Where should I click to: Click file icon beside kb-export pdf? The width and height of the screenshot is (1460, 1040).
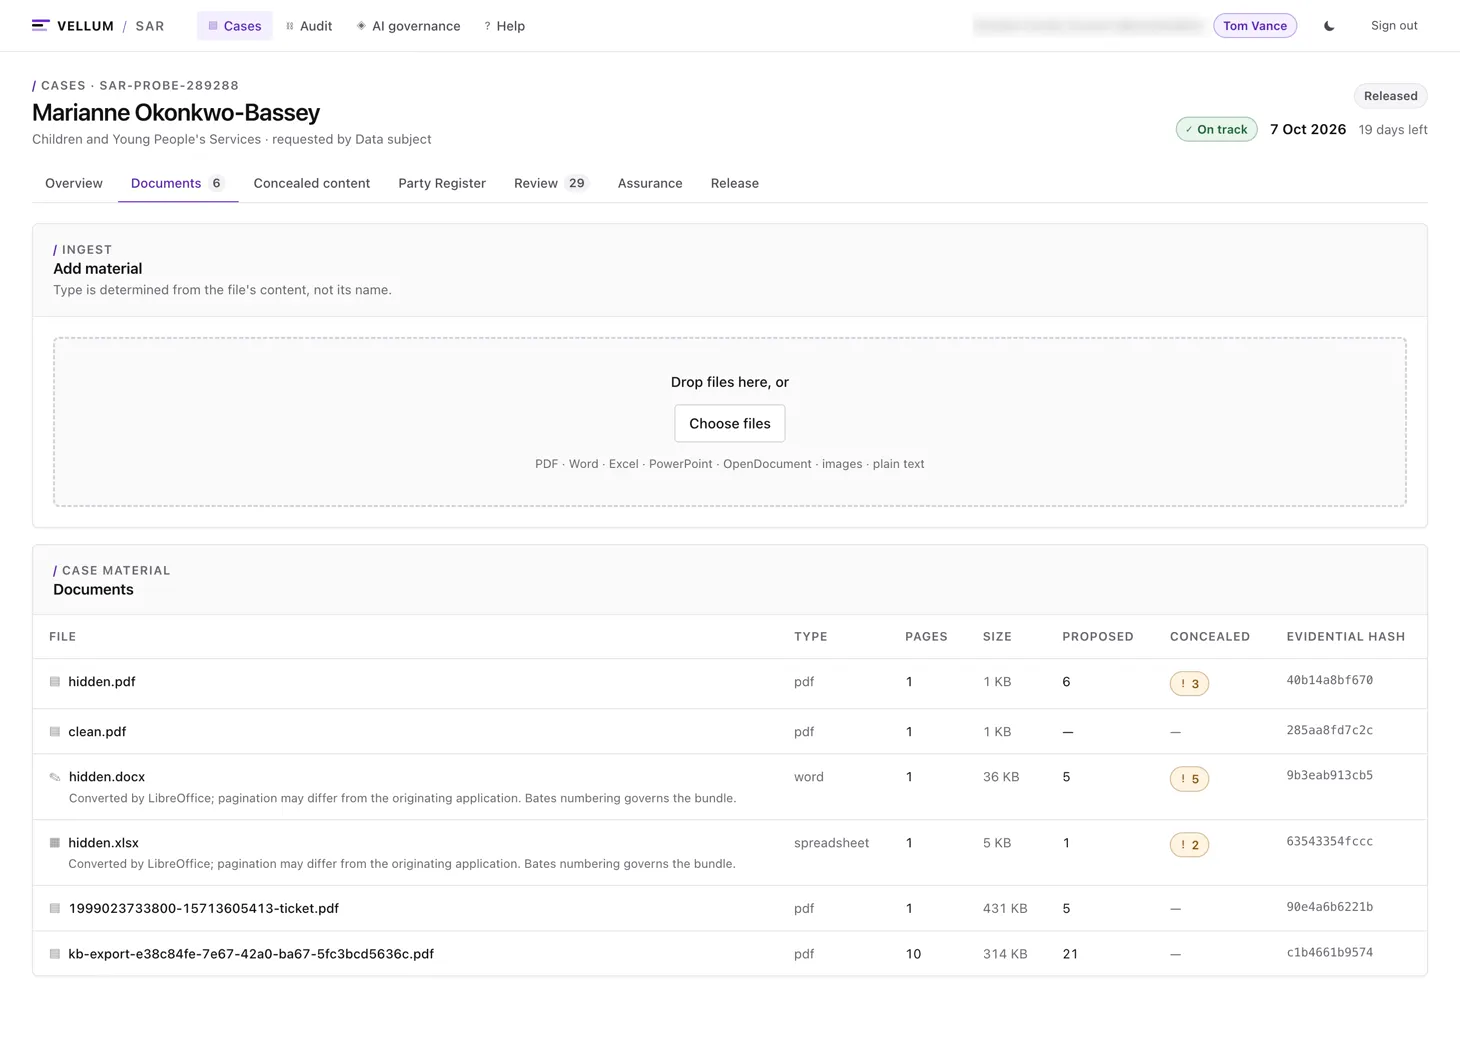click(x=55, y=954)
